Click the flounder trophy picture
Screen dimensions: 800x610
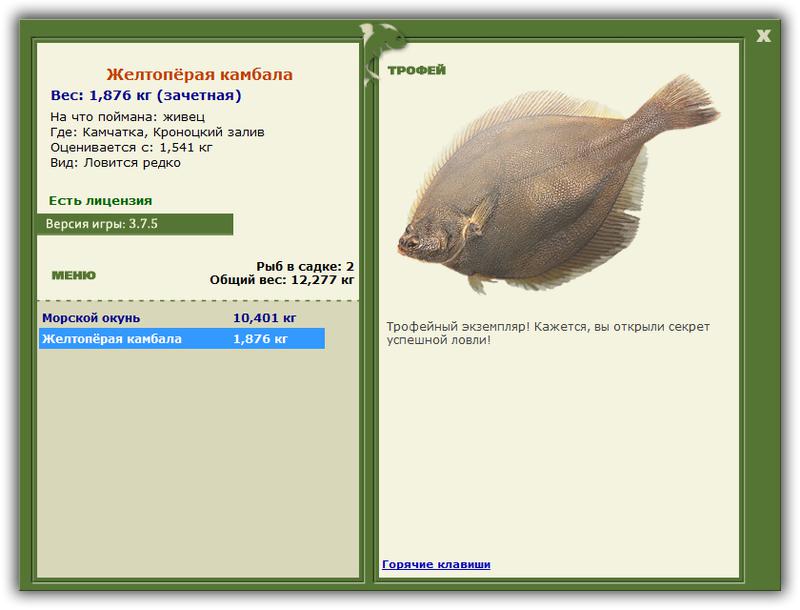559,184
